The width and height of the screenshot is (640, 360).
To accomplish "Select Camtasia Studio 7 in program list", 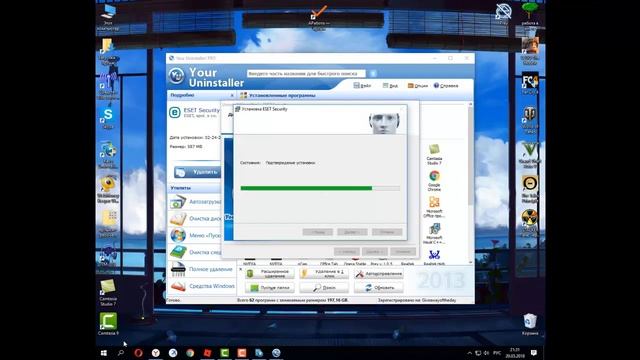I will point(434,155).
